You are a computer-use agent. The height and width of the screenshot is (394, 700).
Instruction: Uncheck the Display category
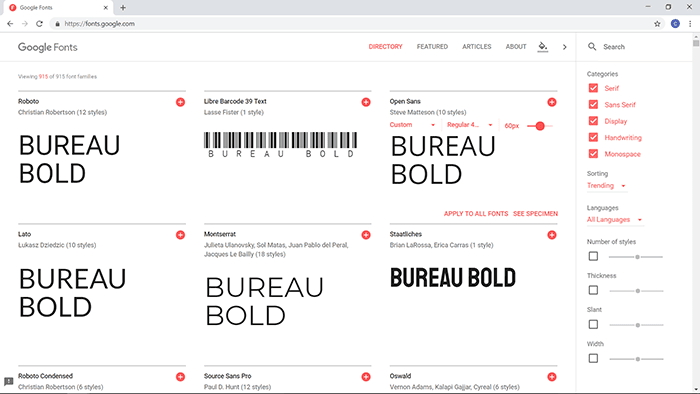pos(593,121)
